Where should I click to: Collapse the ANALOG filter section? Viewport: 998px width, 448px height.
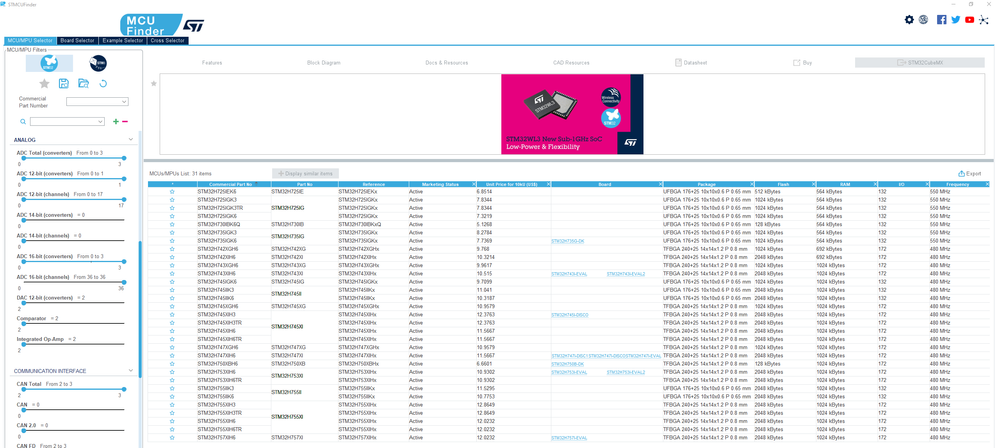coord(130,139)
